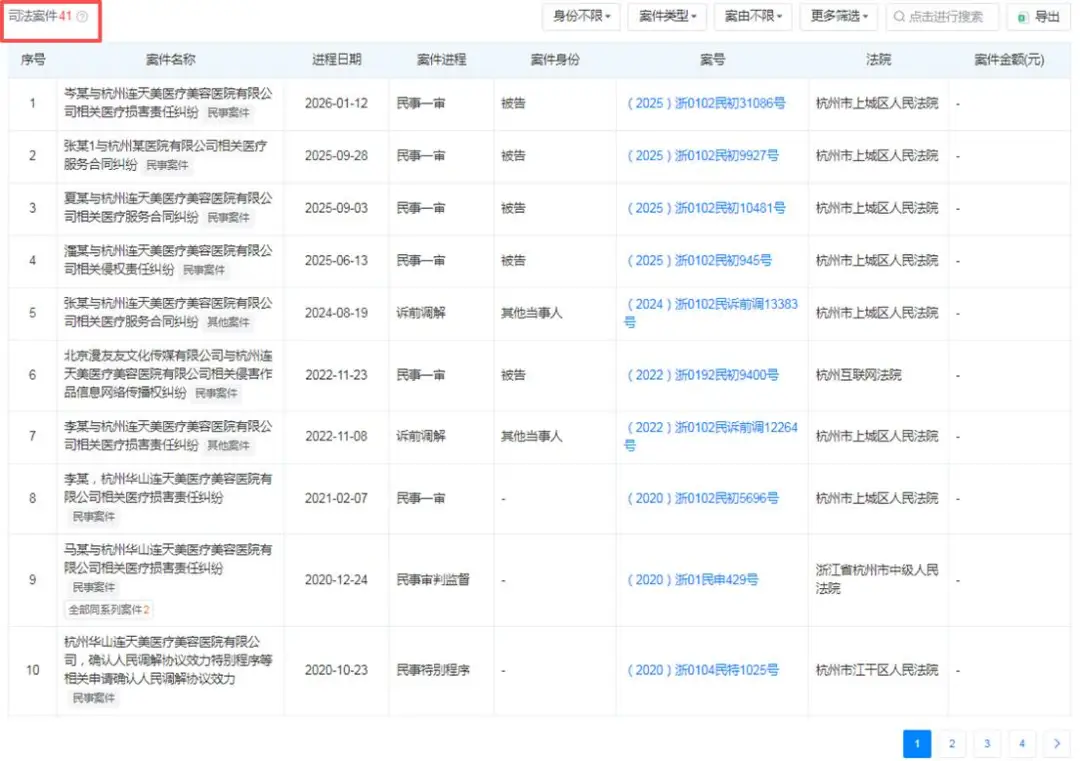Open case link (2025)浙0102民初945号

(x=699, y=260)
